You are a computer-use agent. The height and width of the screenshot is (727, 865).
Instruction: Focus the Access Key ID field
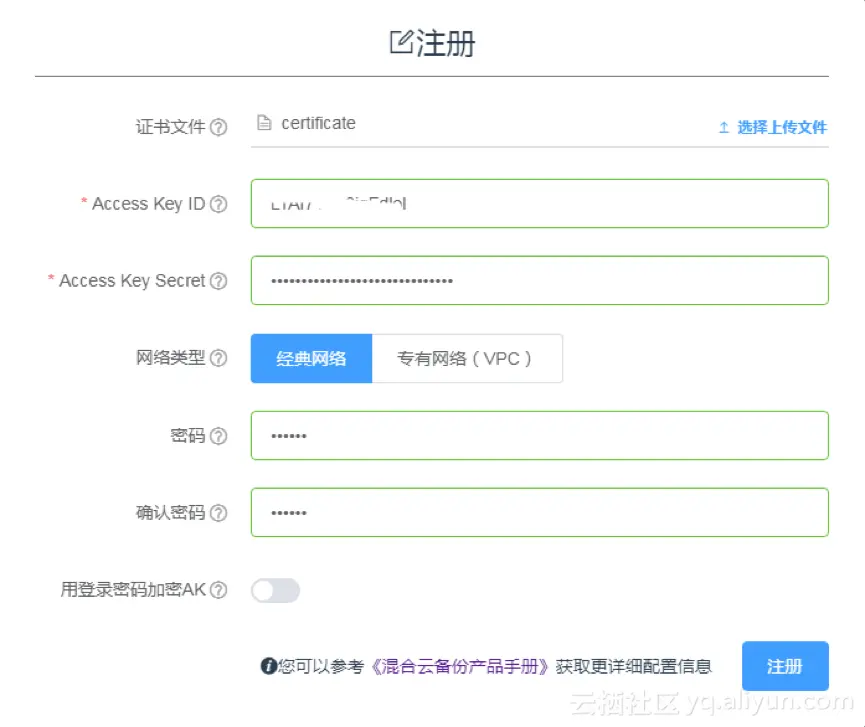tap(539, 204)
